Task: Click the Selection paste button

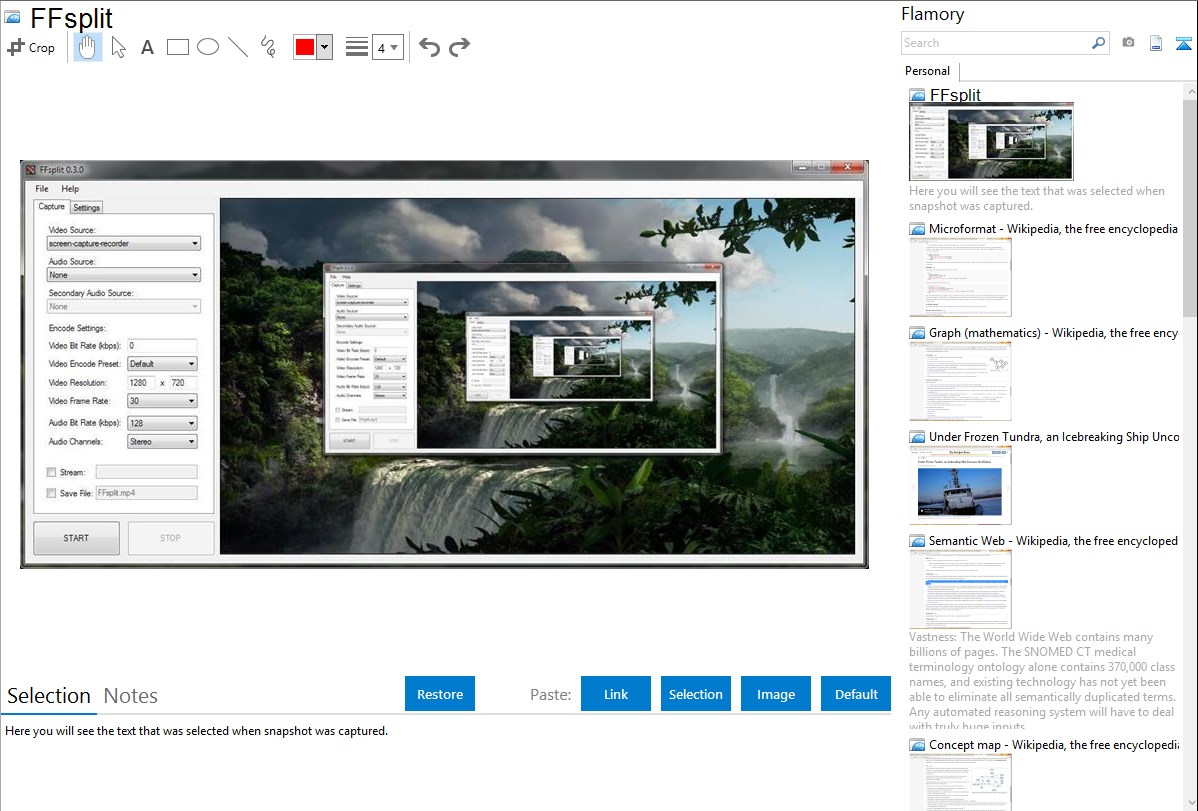Action: click(696, 694)
